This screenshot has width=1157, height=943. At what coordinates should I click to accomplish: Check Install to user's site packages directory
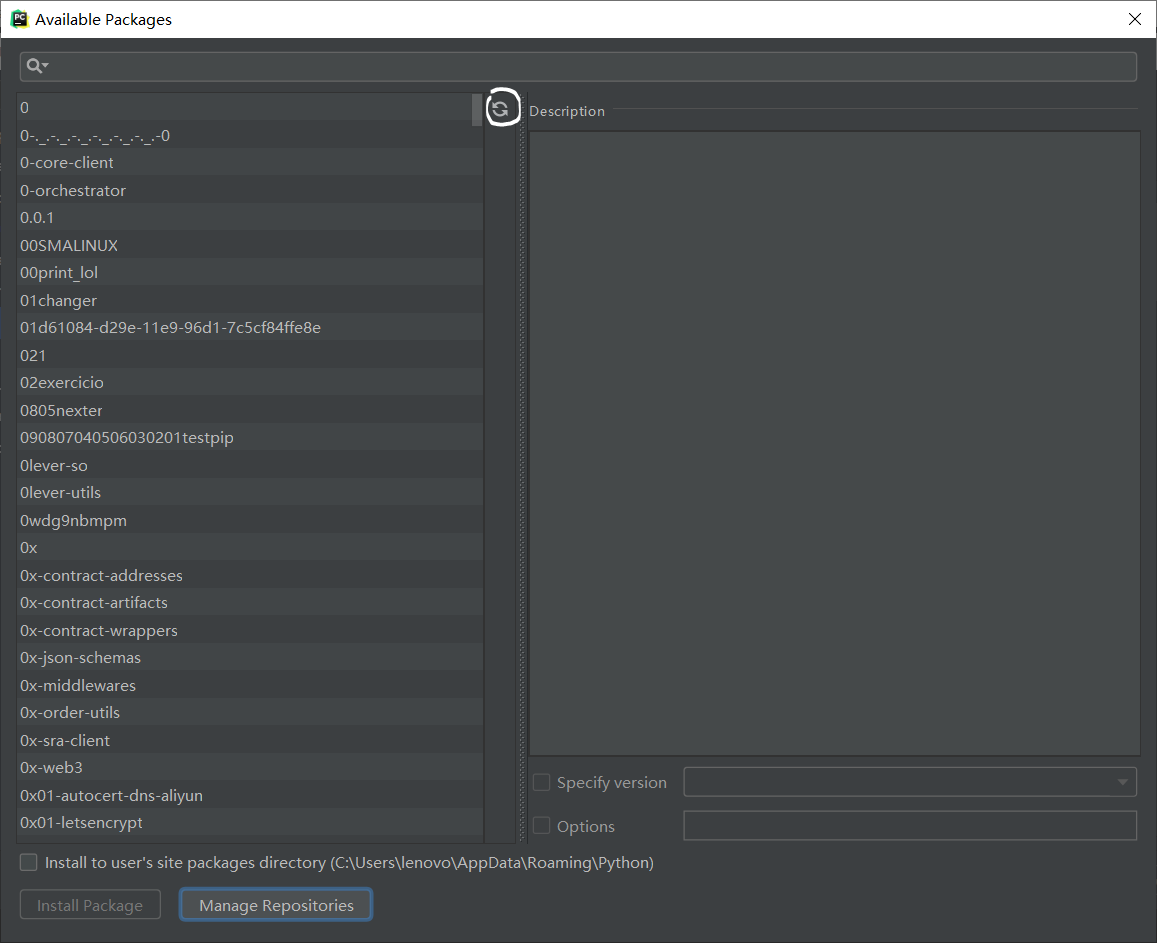[x=29, y=862]
